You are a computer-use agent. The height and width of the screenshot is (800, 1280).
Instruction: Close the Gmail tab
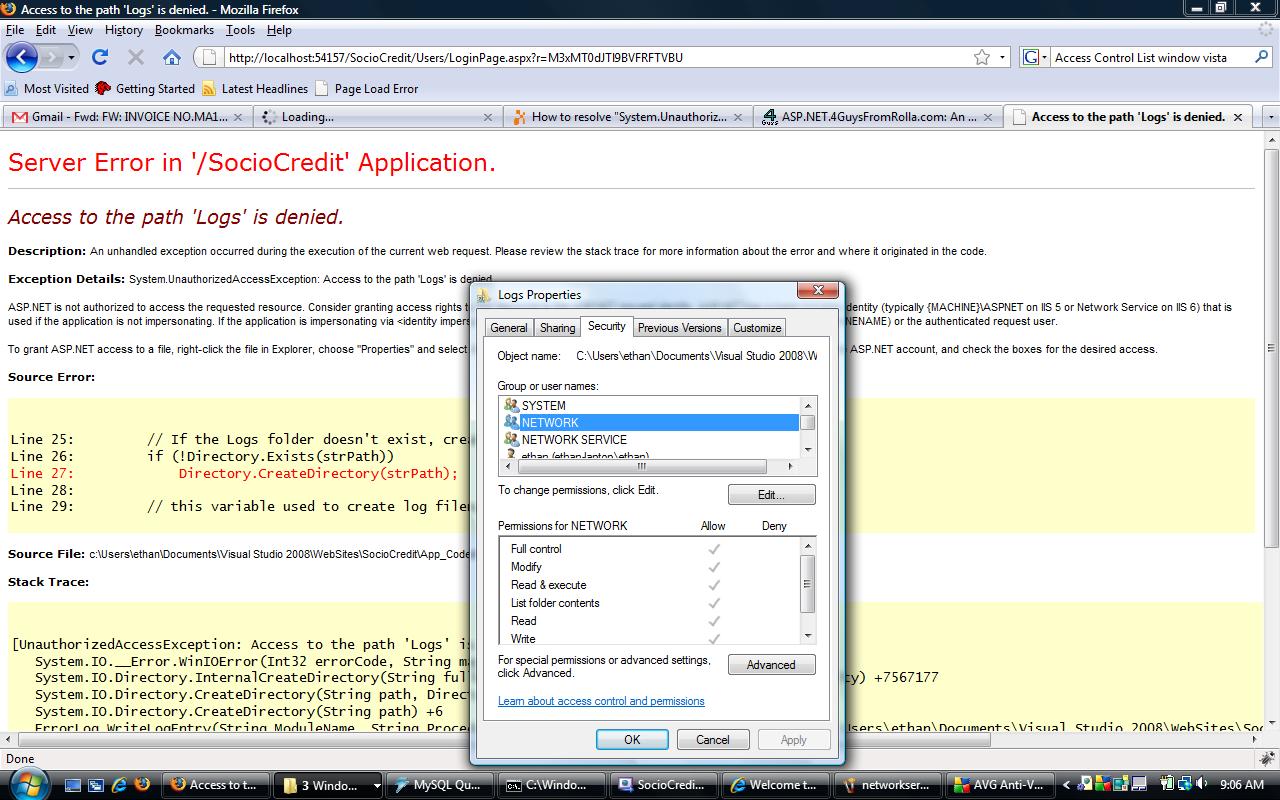click(x=238, y=117)
